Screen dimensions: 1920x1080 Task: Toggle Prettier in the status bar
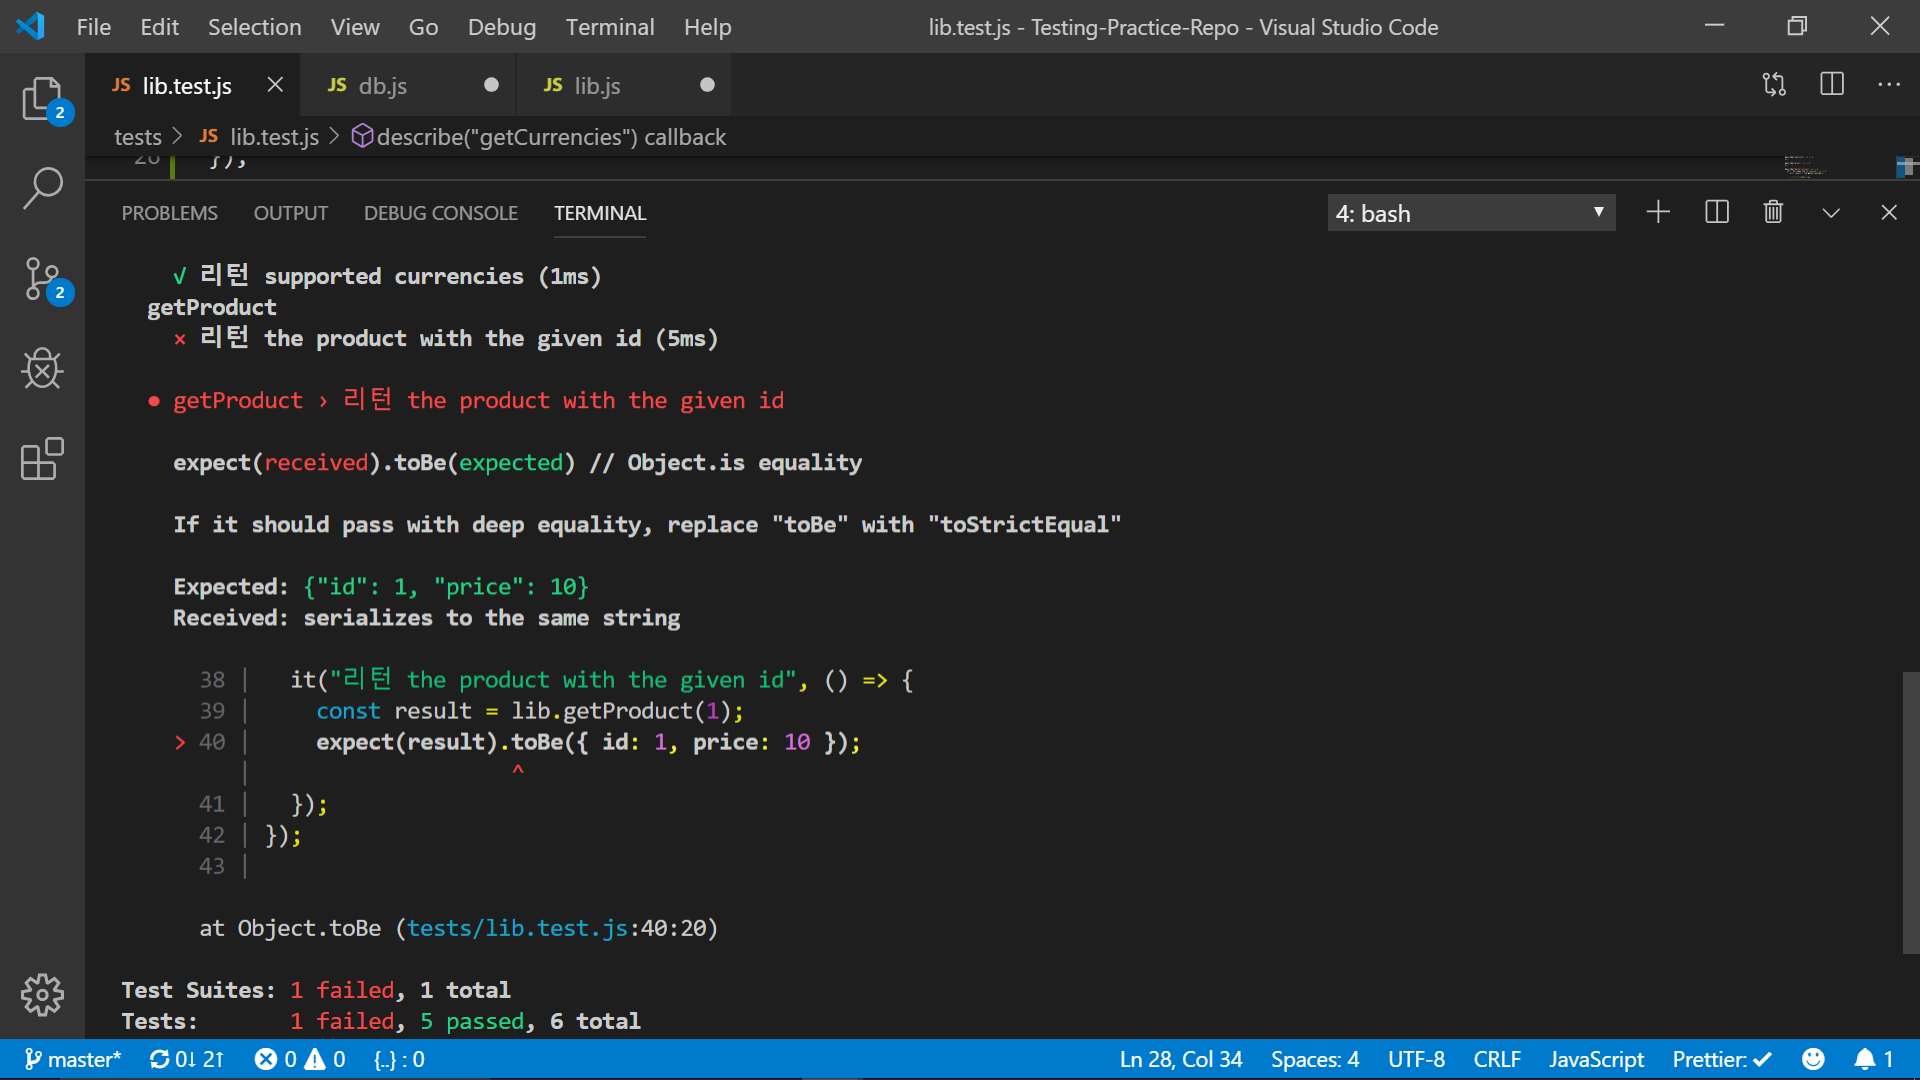click(x=1721, y=1059)
